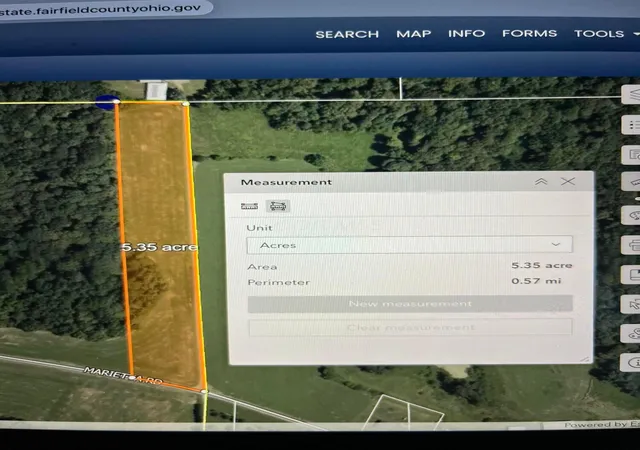
Task: Open the FORMS menu item
Action: pyautogui.click(x=529, y=33)
